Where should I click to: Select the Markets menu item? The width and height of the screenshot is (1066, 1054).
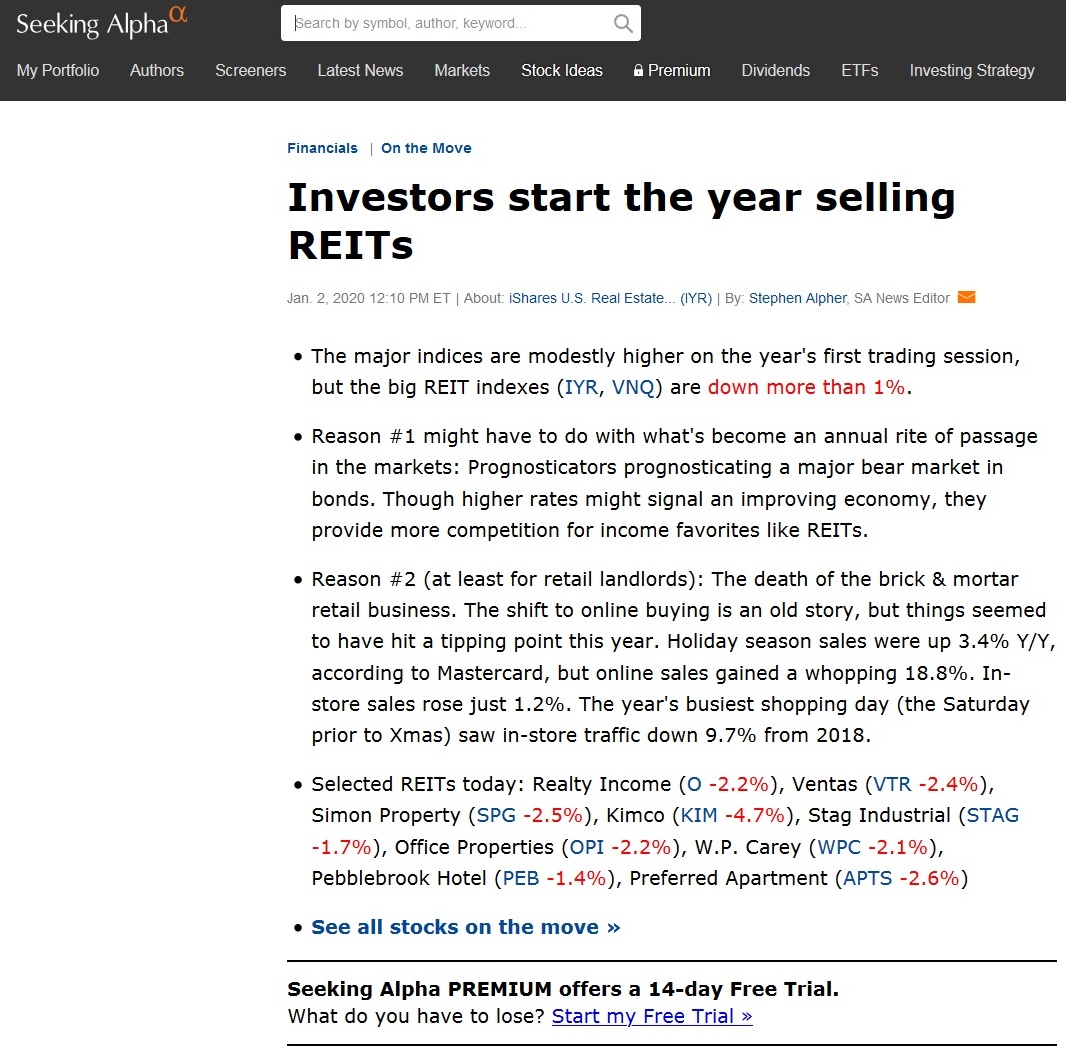[462, 71]
